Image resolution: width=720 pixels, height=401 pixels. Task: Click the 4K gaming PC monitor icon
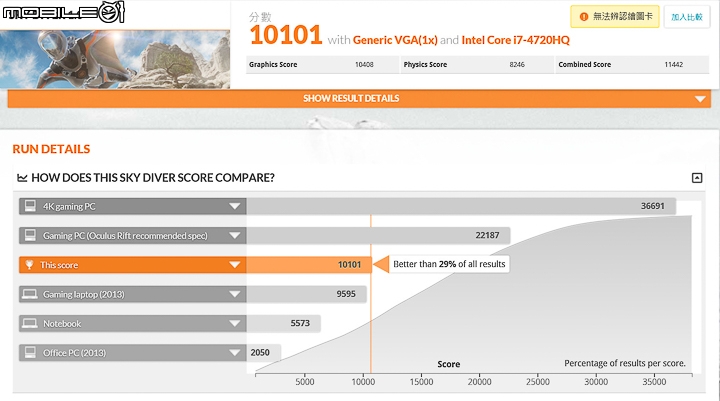(x=30, y=206)
